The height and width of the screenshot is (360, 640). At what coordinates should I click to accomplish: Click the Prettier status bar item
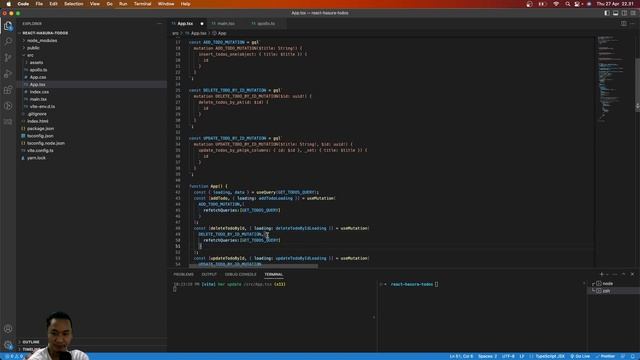coord(605,356)
